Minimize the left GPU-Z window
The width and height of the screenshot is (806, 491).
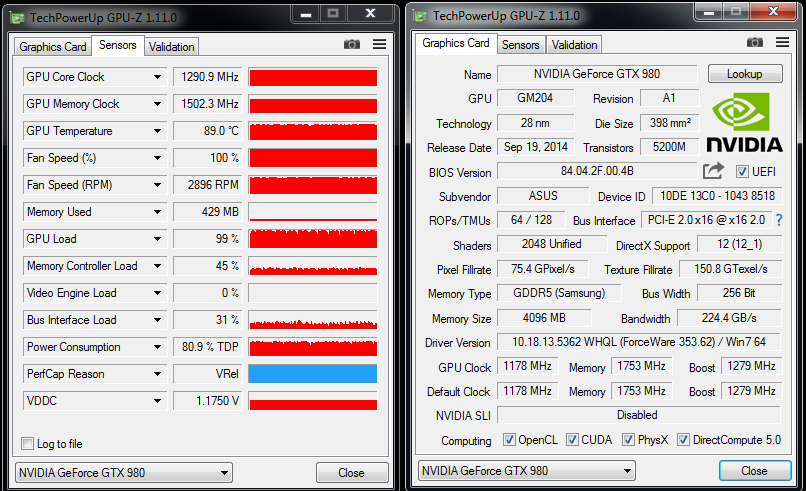coord(306,14)
